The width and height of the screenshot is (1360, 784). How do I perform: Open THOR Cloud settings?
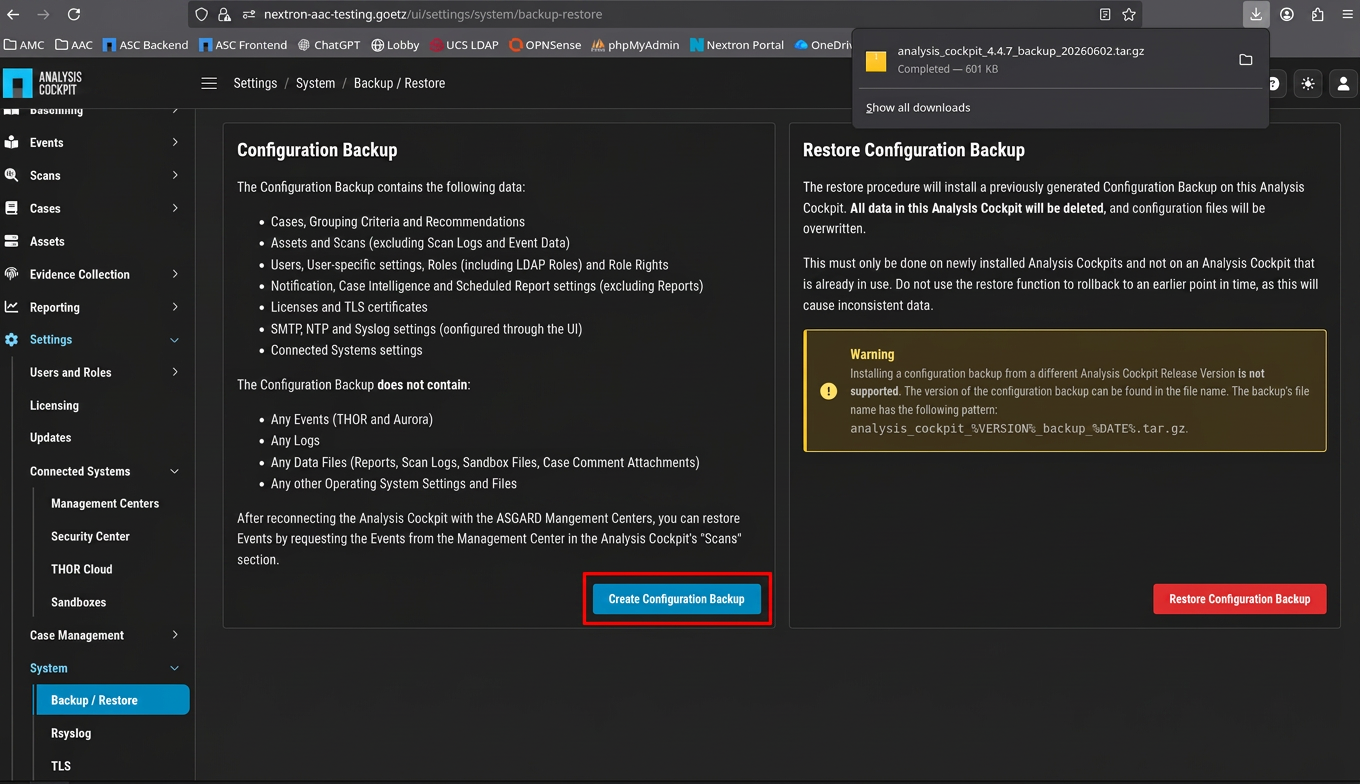tap(81, 569)
